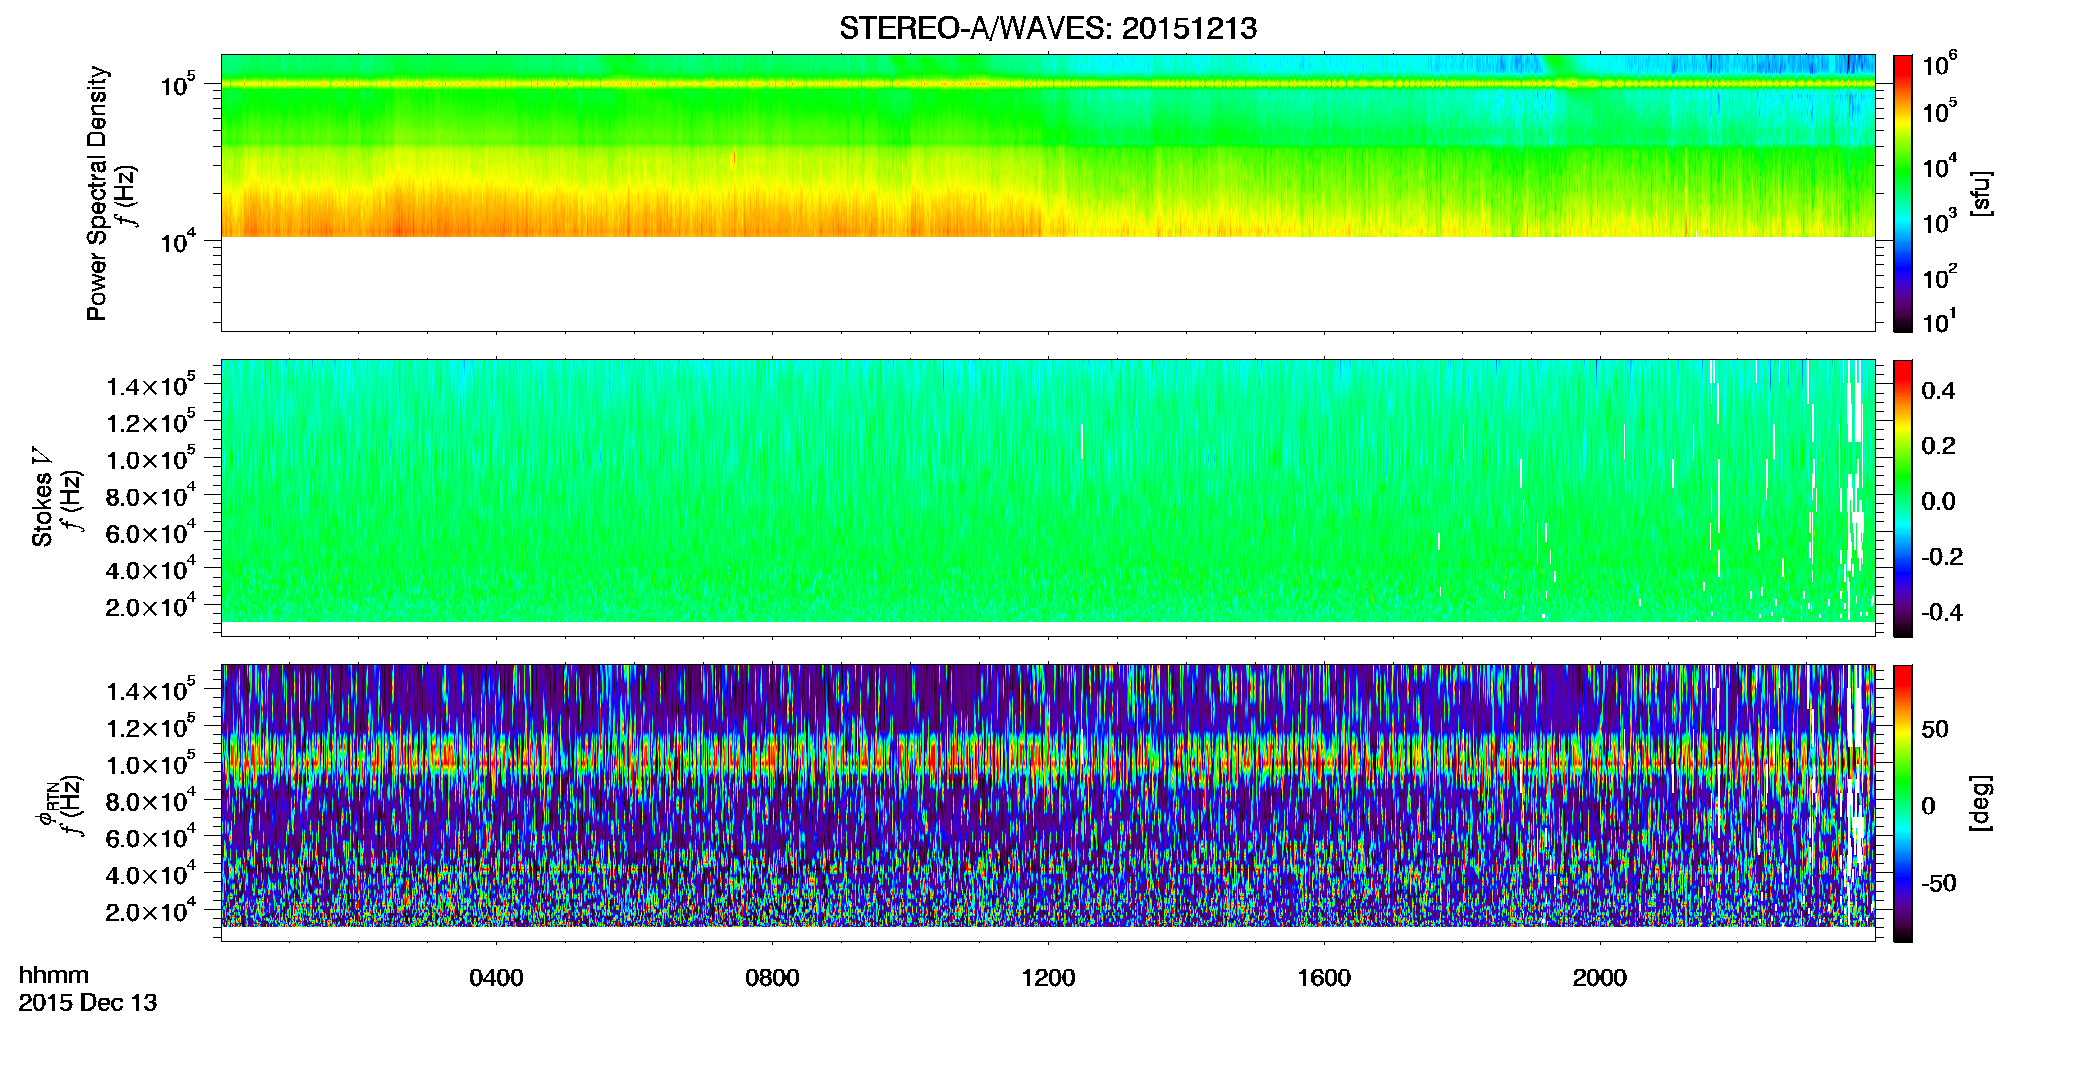
Task: Click the 10^1 sfu color bar label
Action: point(1939,322)
